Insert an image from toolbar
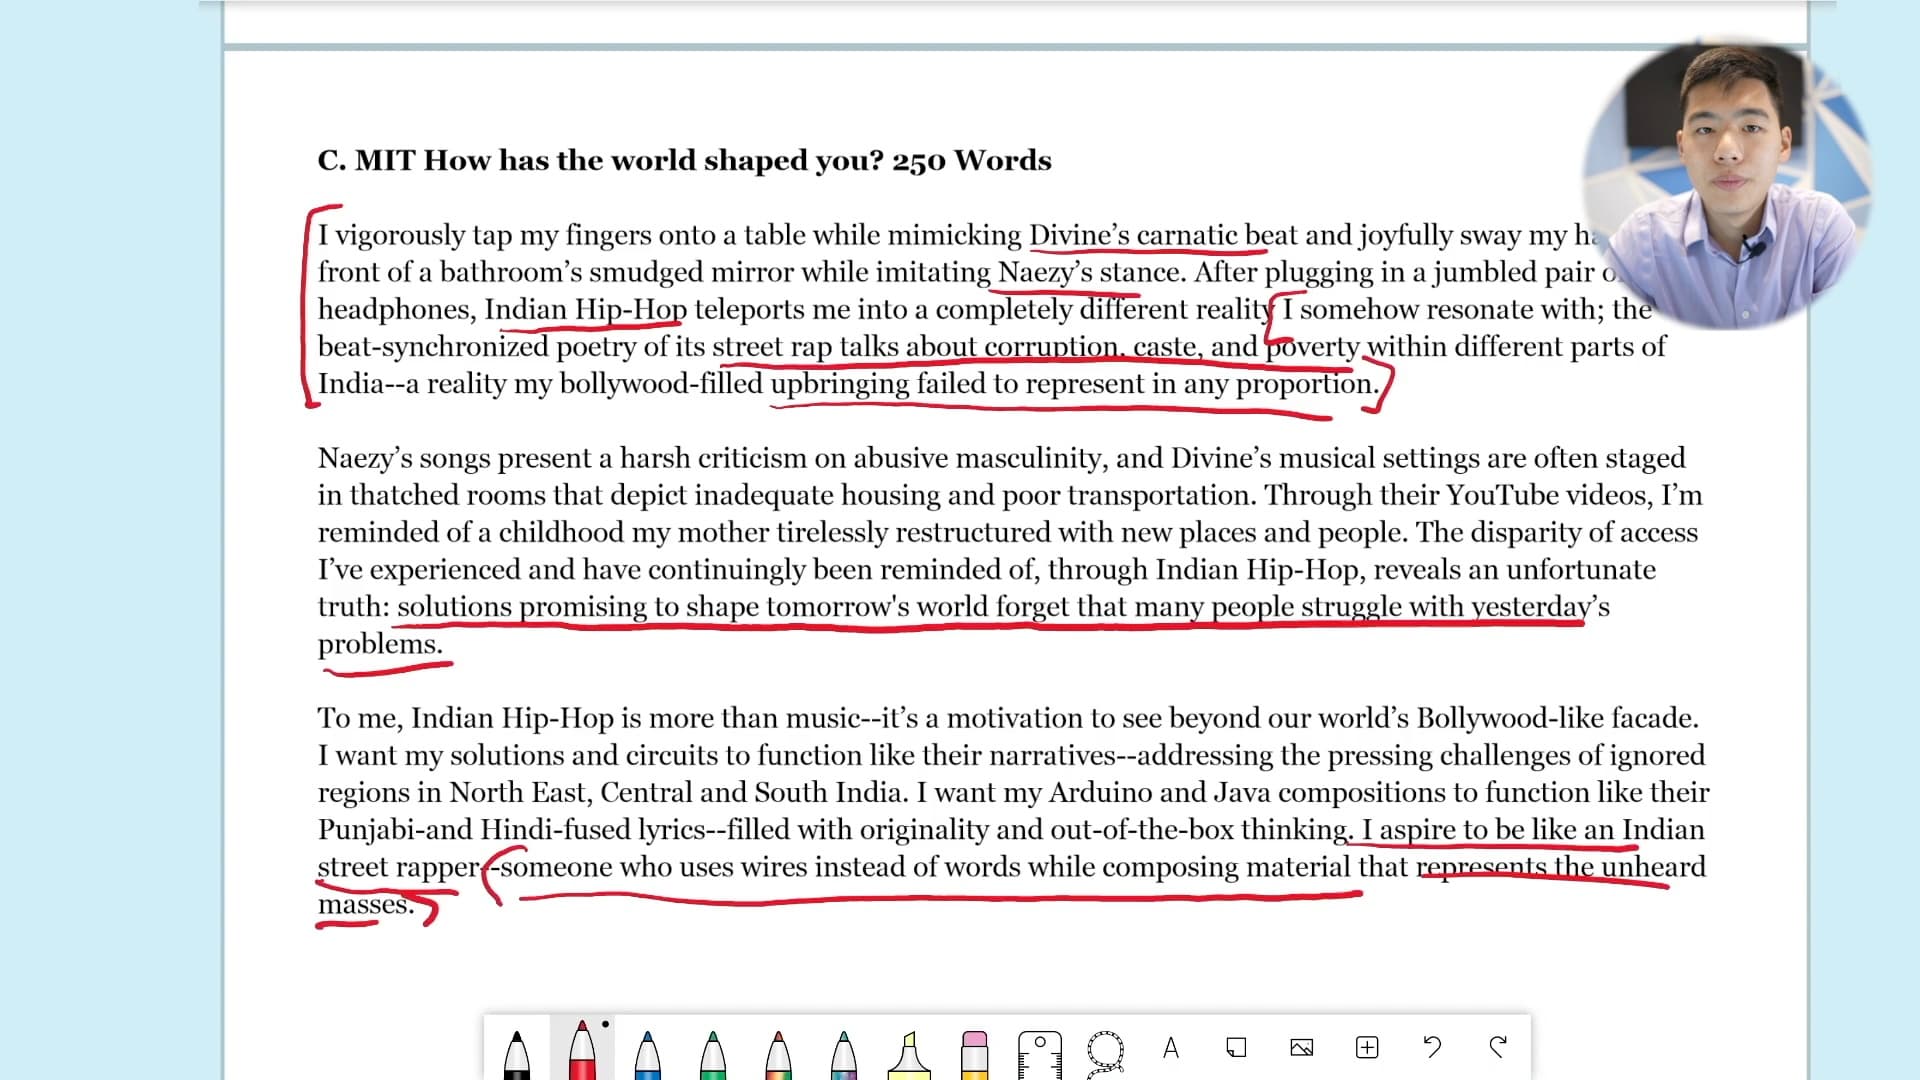The height and width of the screenshot is (1080, 1920). tap(1301, 1047)
